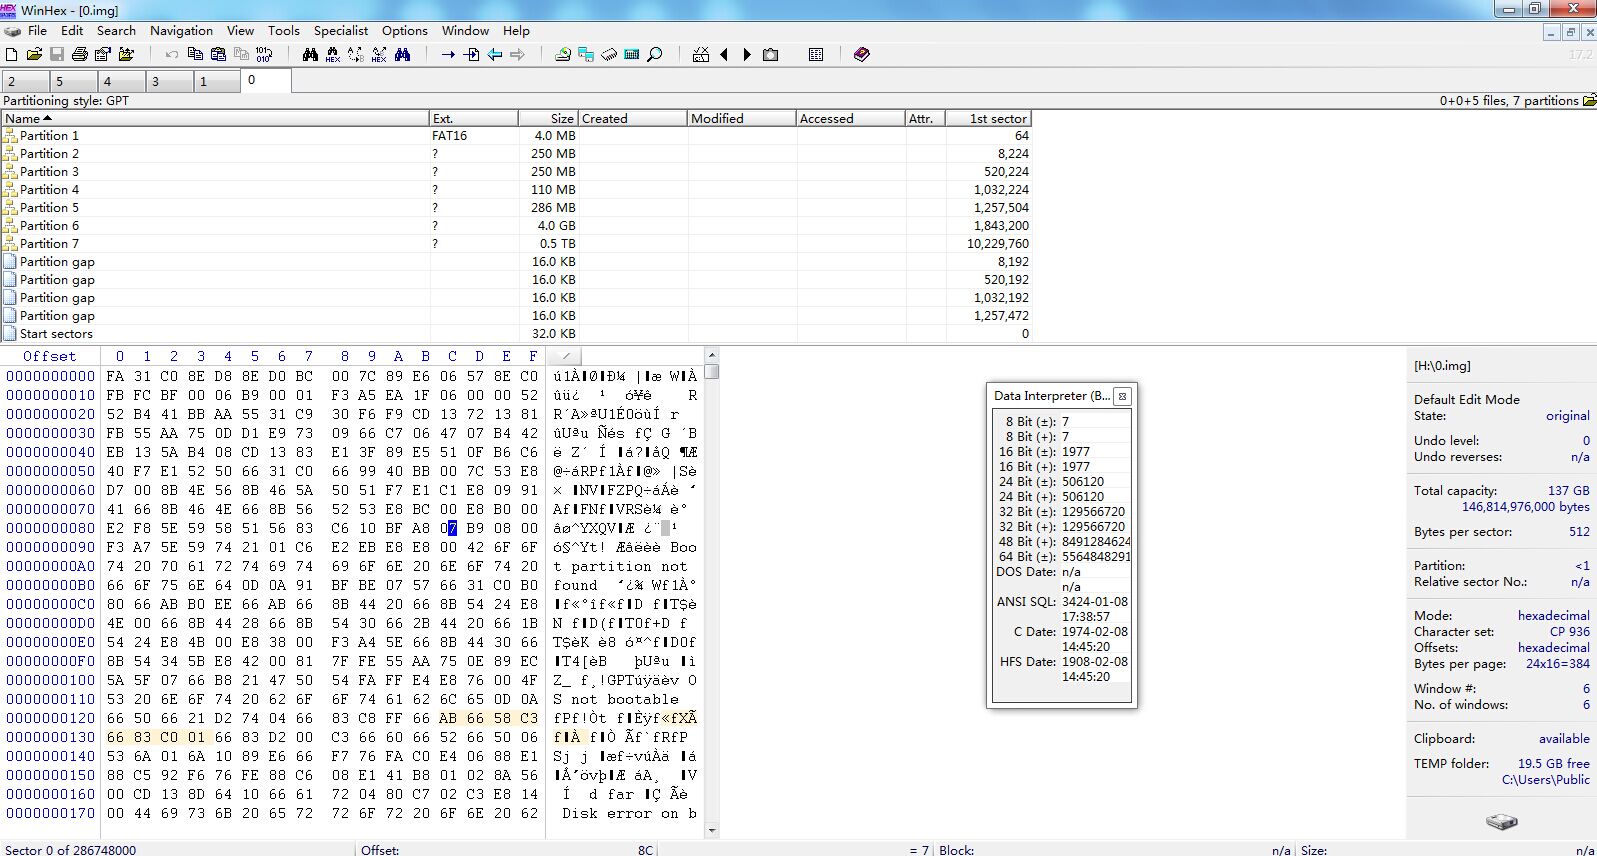Click the table grid toolbar icon
1597x856 pixels.
816,54
